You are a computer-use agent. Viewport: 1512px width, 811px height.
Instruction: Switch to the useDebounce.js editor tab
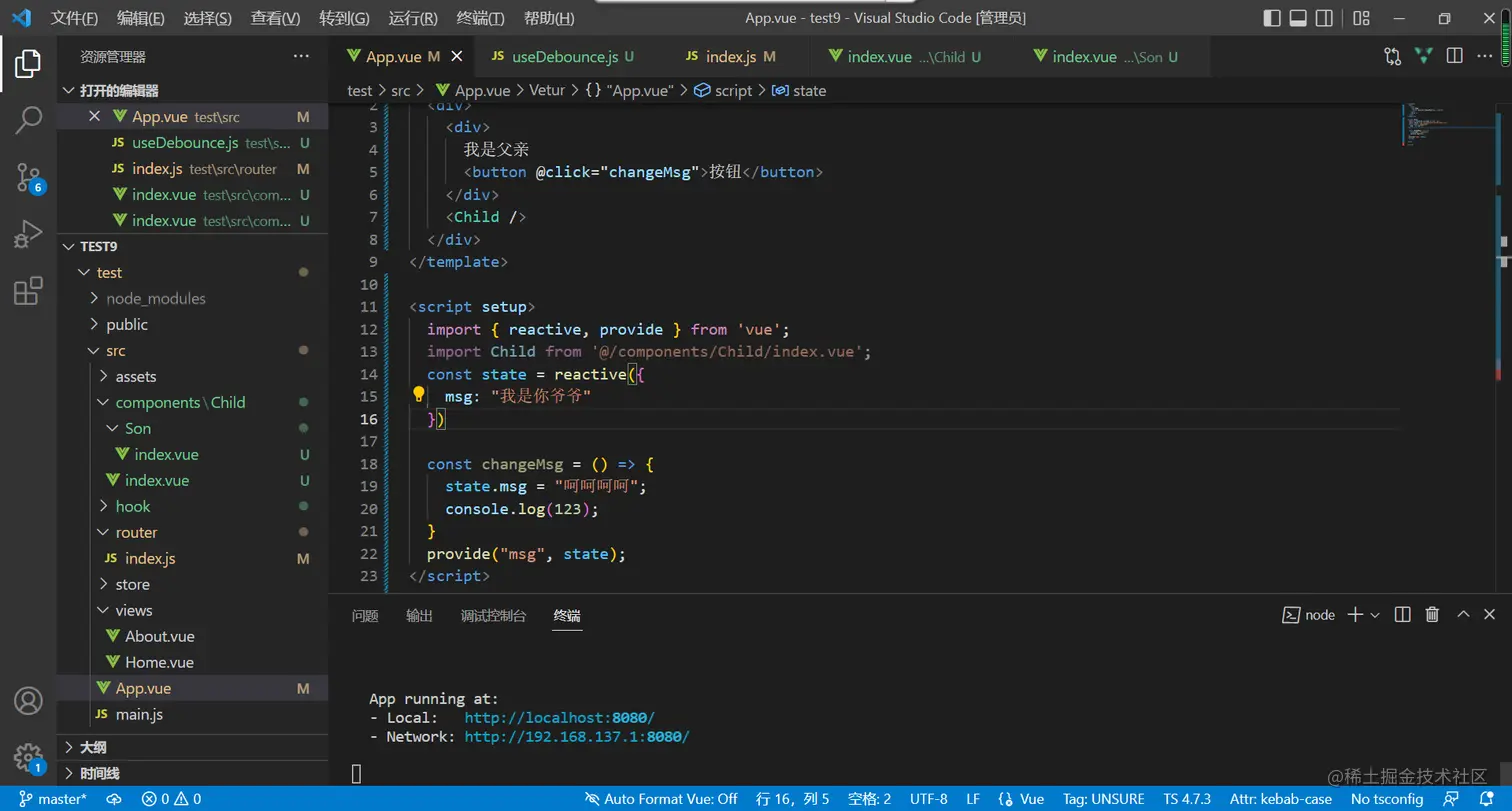point(564,57)
